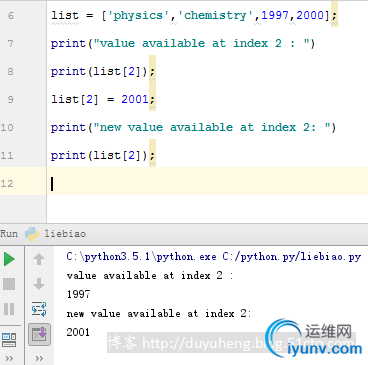Click line number 6 in the gutter

(11, 16)
